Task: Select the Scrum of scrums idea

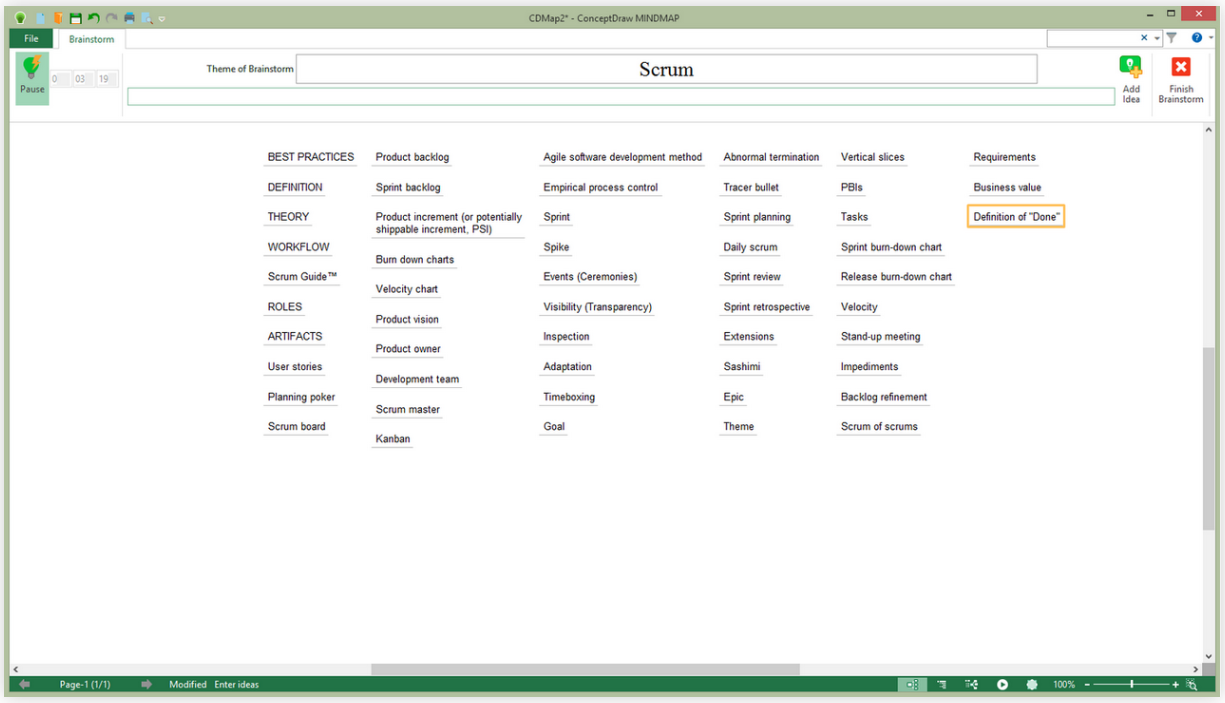Action: click(879, 427)
